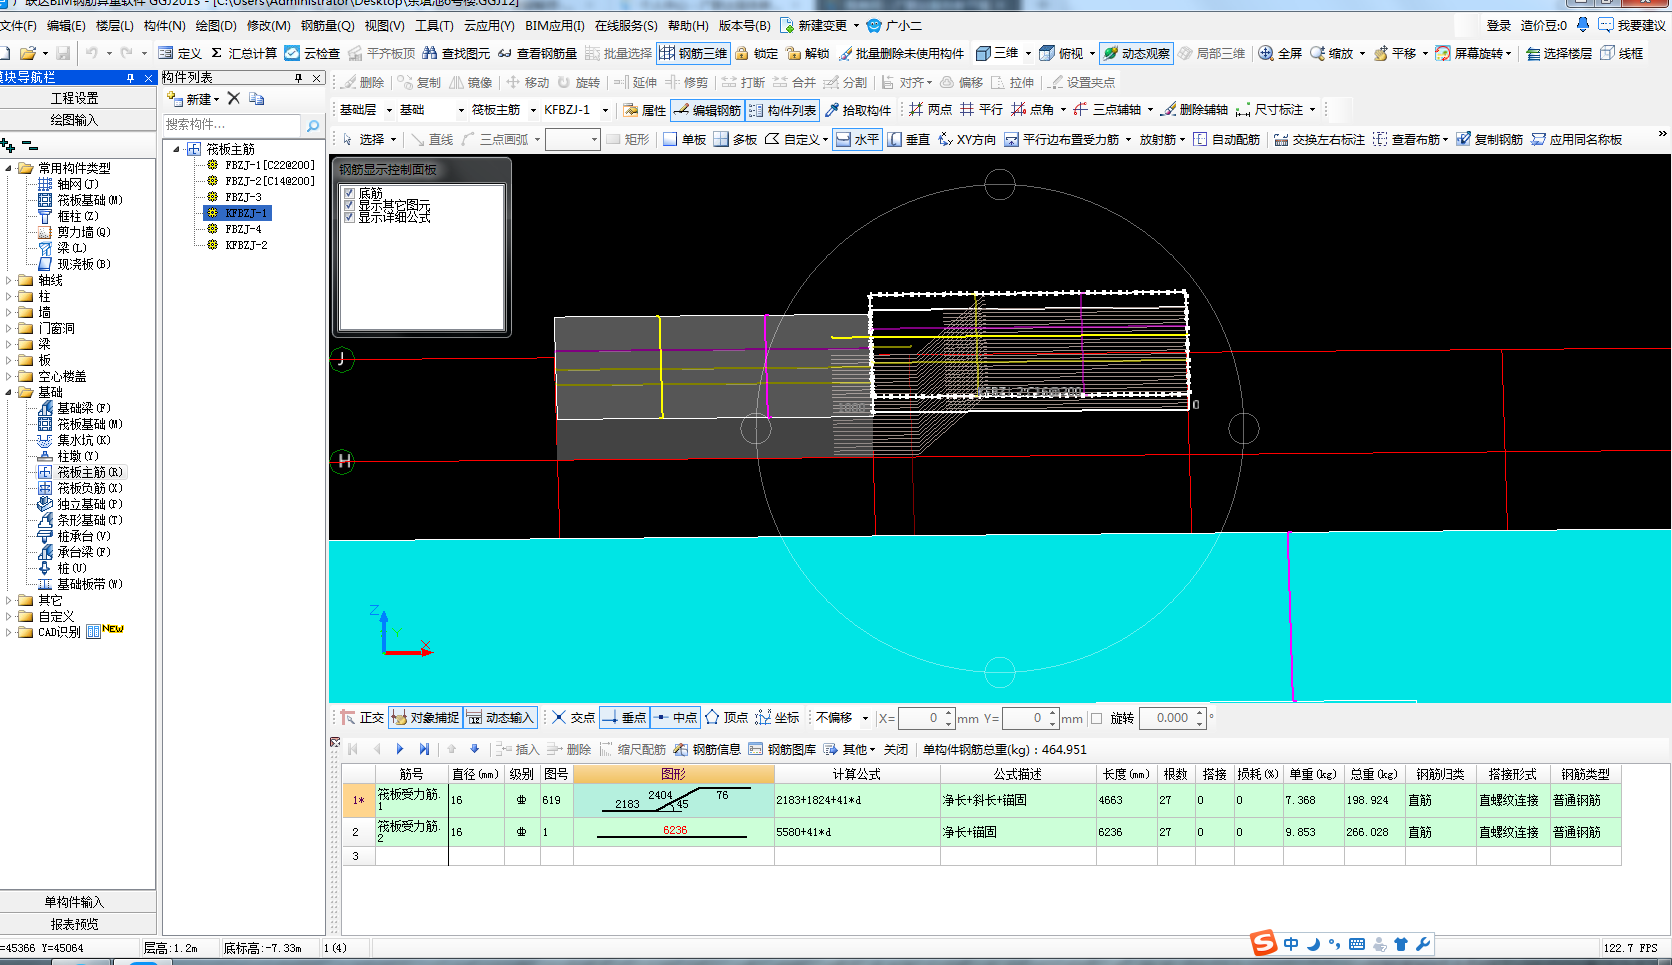This screenshot has height=965, width=1672.
Task: Activate 动态观察 orbit tool
Action: [x=1137, y=53]
